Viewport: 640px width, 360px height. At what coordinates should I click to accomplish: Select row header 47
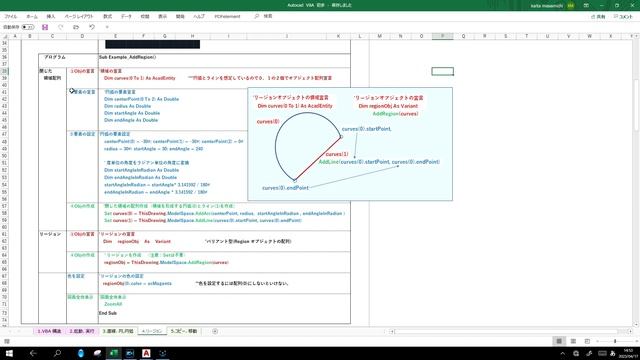pyautogui.click(x=4, y=134)
